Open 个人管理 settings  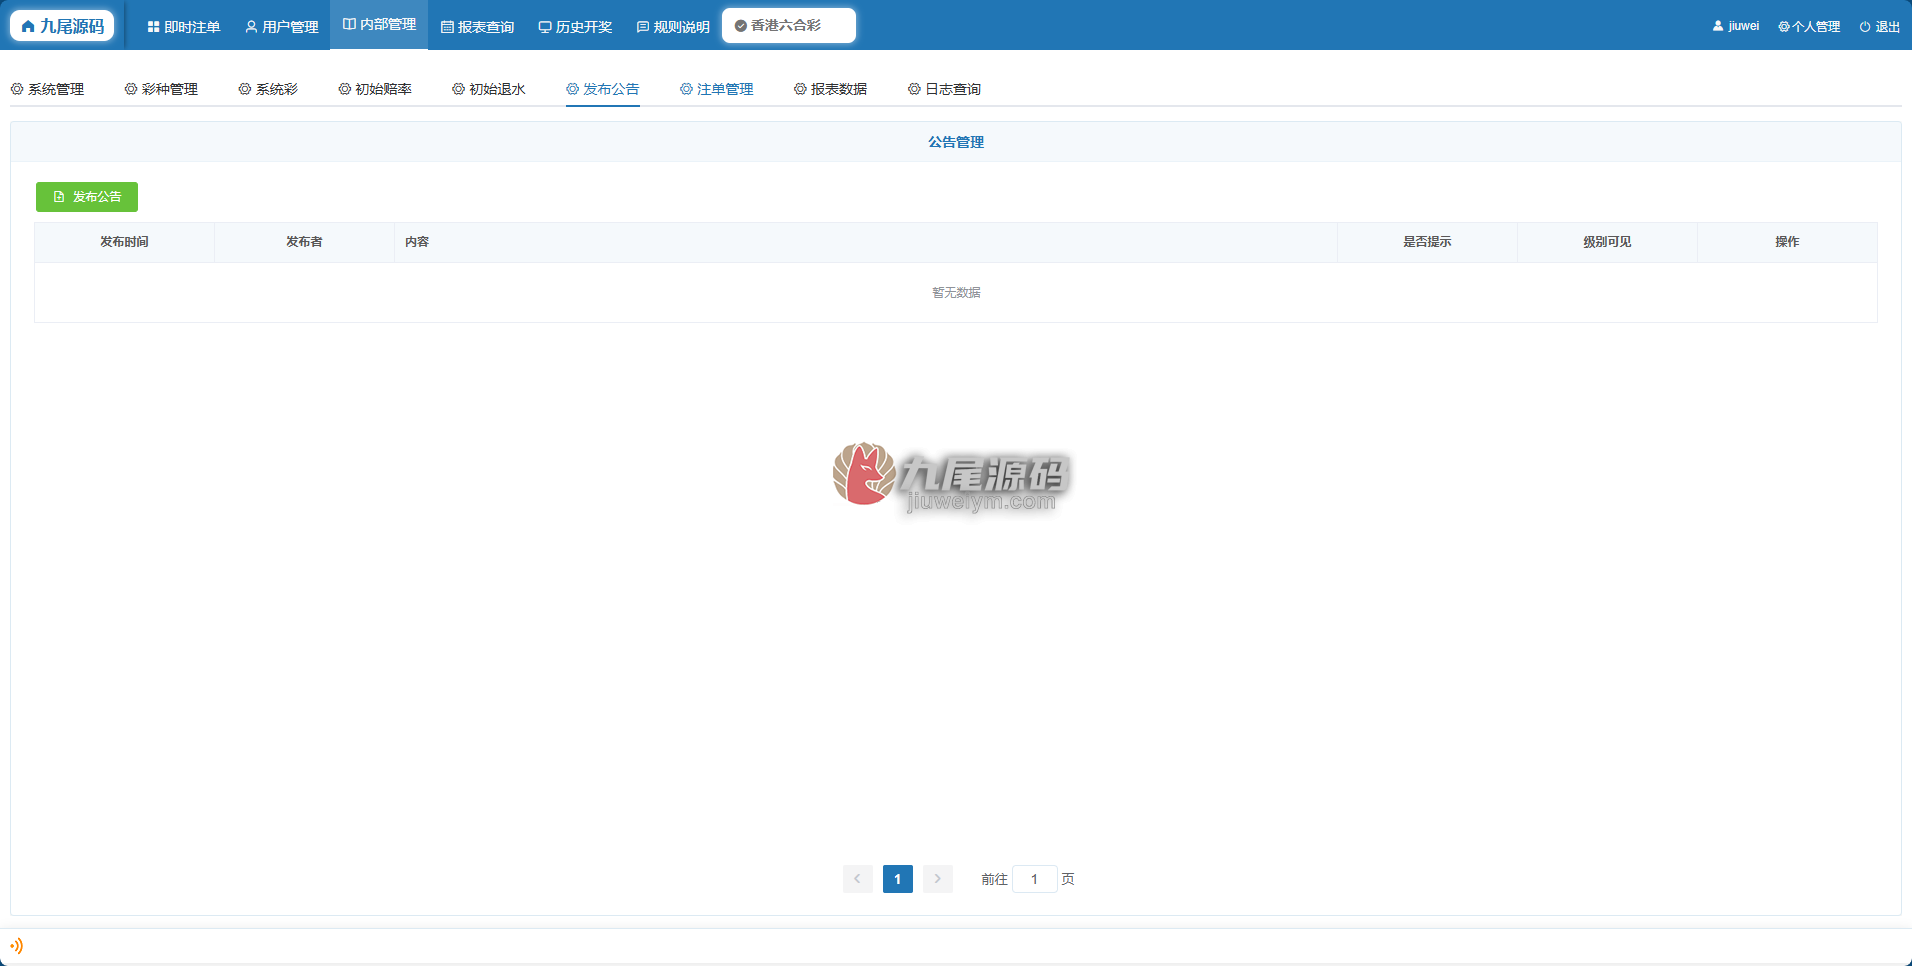coord(1809,27)
